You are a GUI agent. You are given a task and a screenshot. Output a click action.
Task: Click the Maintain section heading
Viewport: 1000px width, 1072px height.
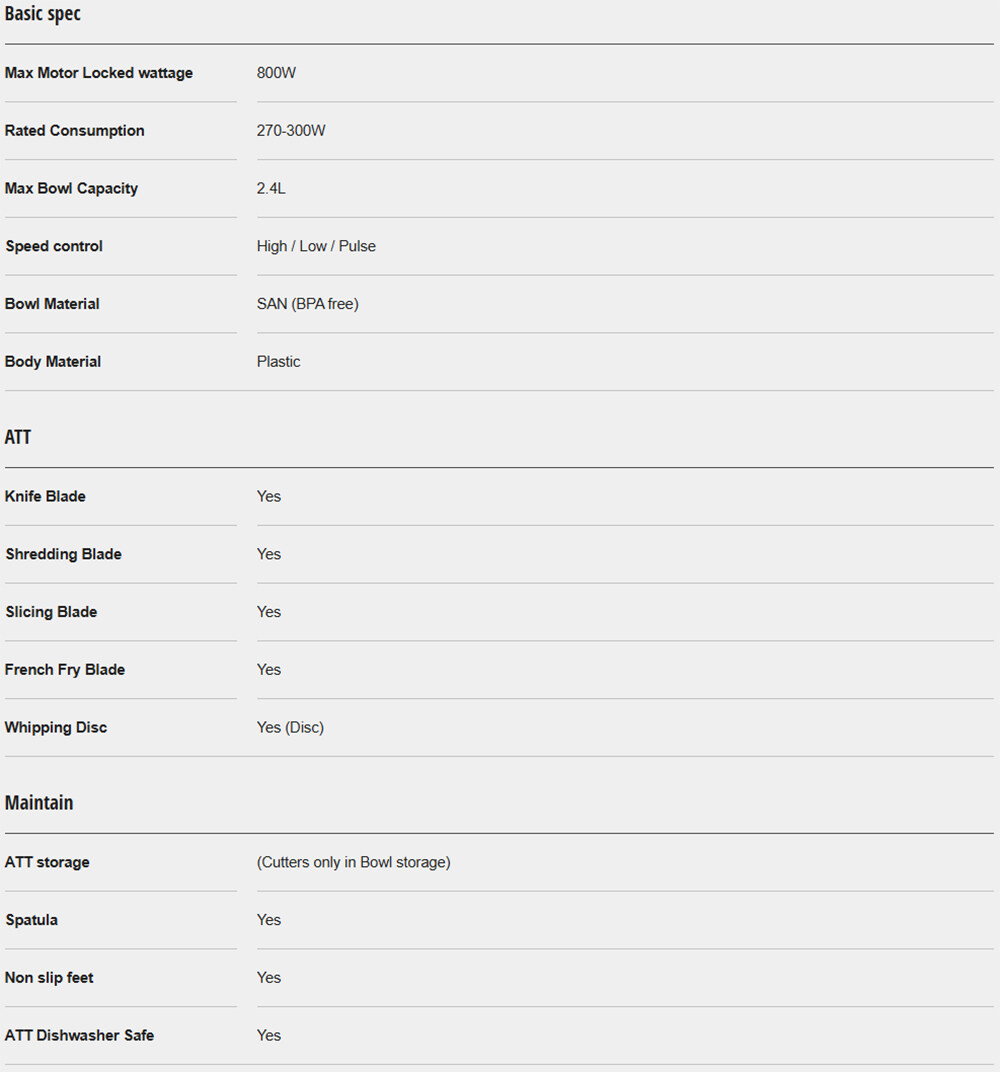pyautogui.click(x=39, y=803)
